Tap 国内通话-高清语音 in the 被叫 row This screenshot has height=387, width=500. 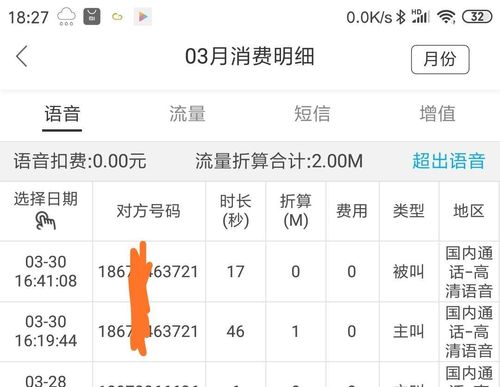[469, 272]
